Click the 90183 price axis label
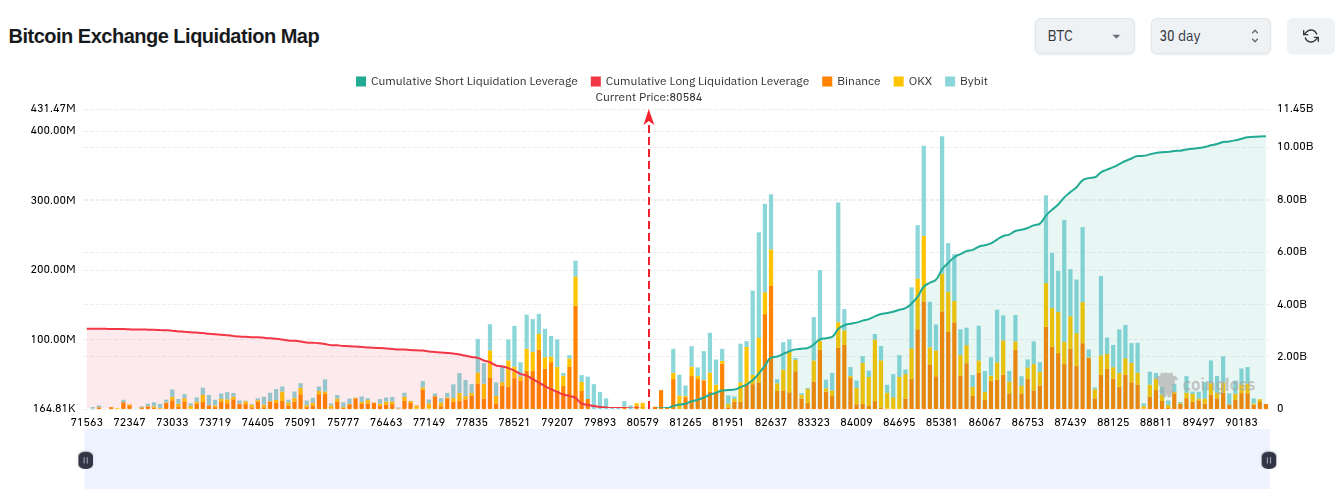The width and height of the screenshot is (1342, 496). pyautogui.click(x=1242, y=423)
